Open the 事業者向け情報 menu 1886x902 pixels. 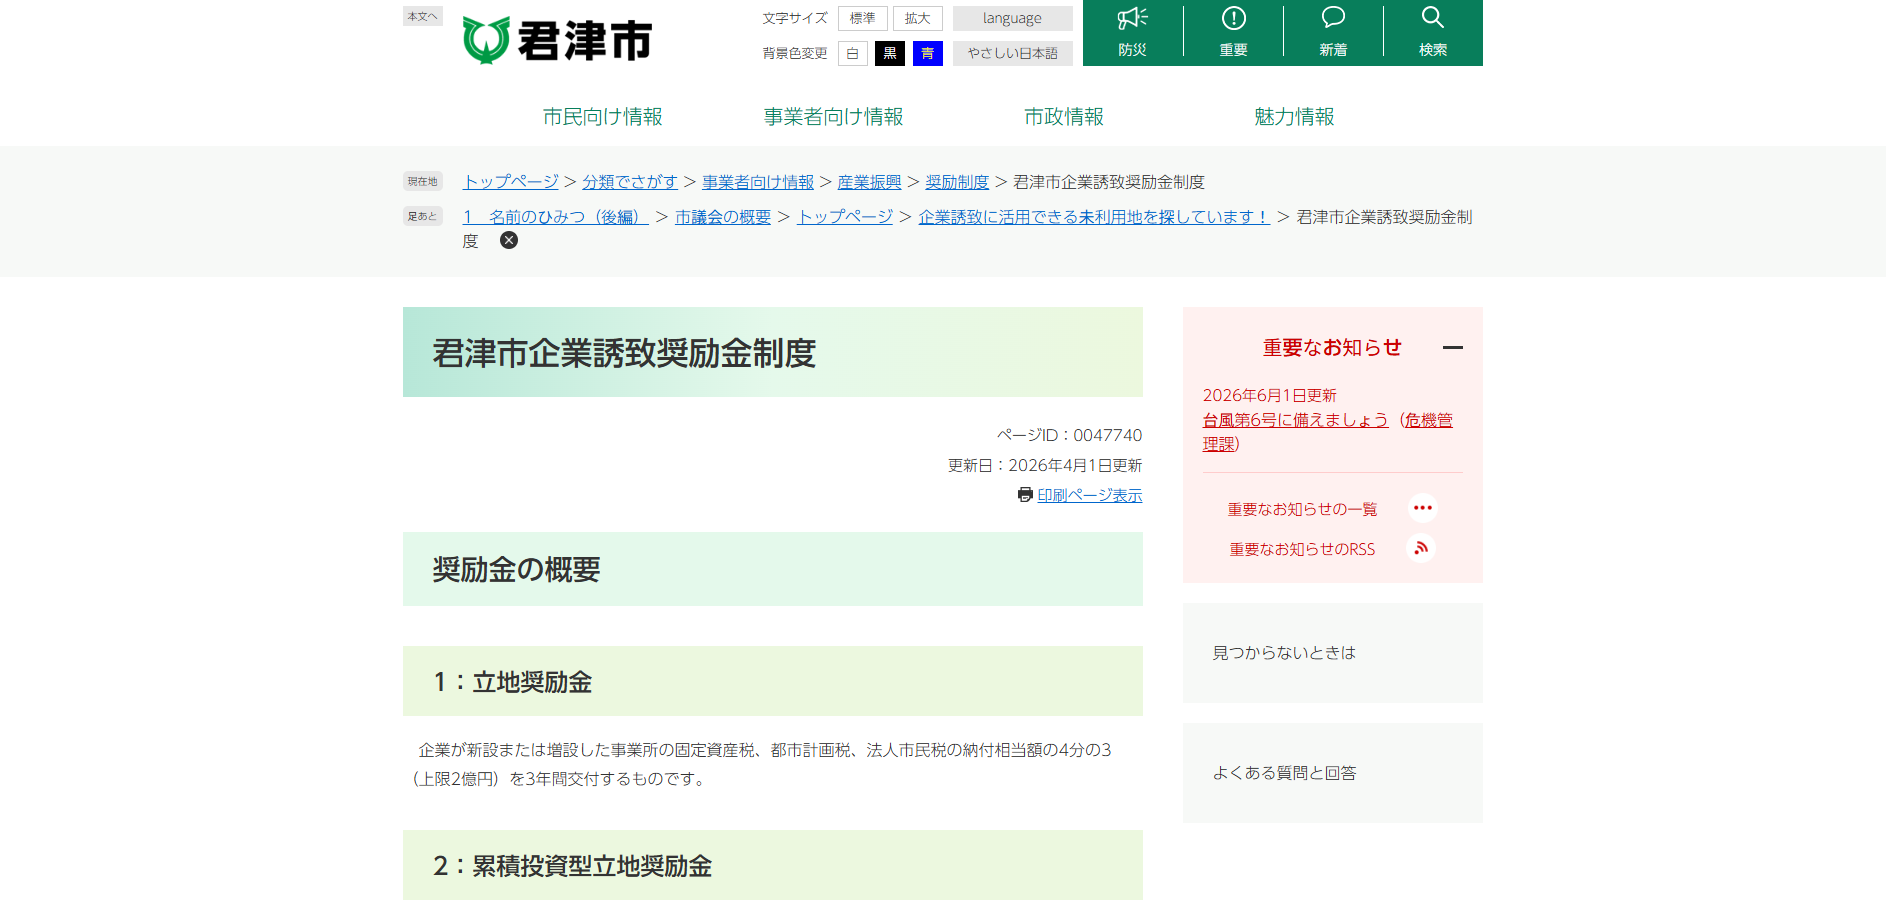[833, 116]
